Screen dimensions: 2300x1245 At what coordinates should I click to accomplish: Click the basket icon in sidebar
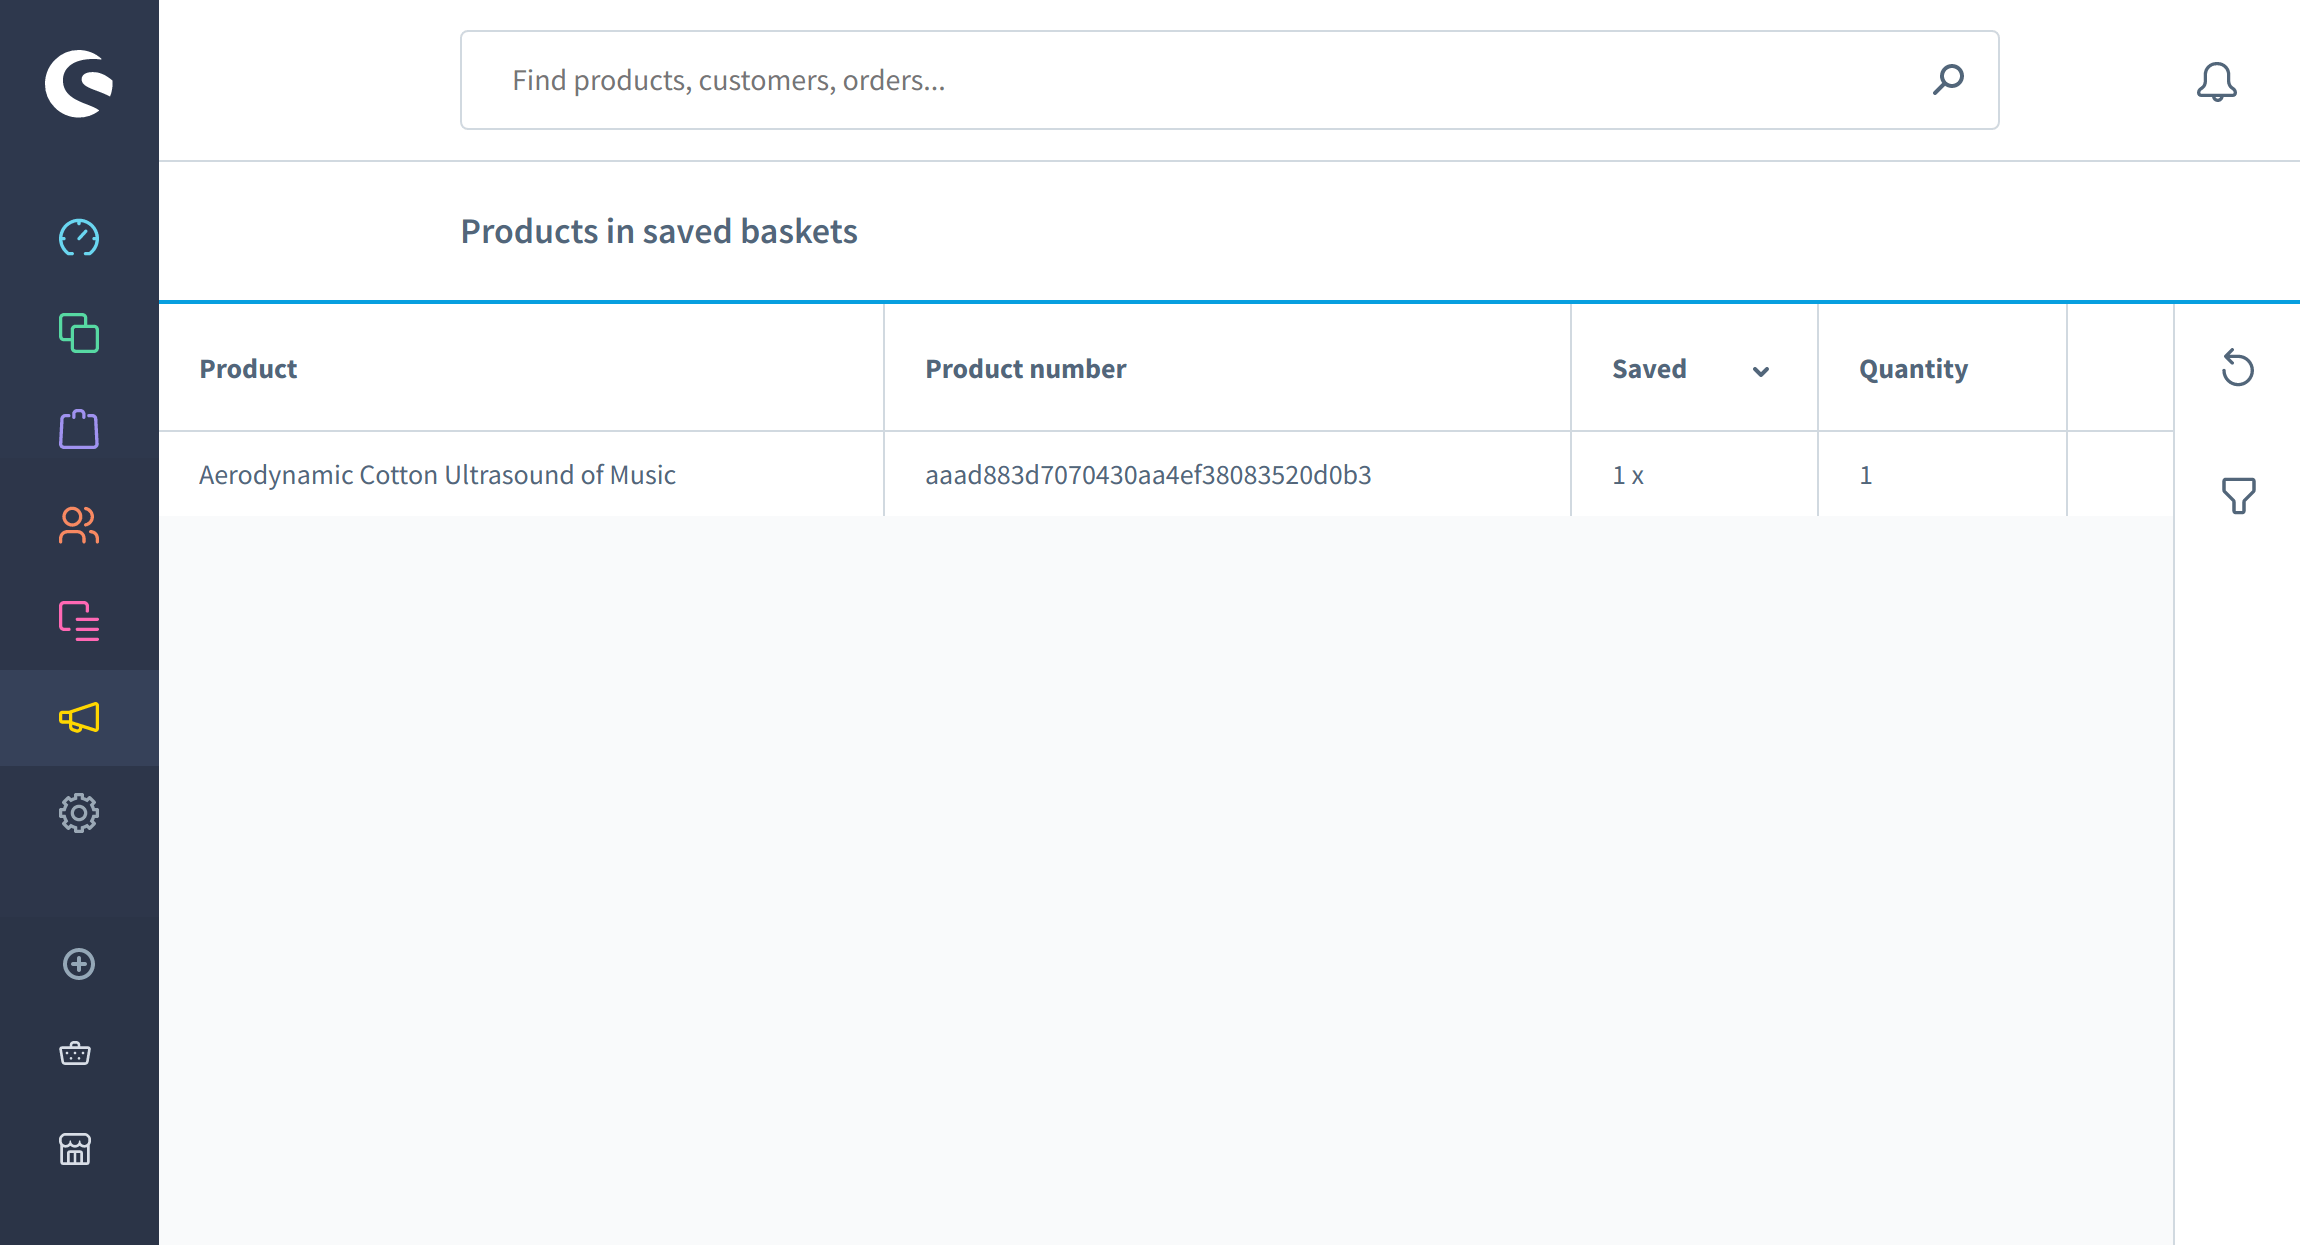[x=75, y=1053]
